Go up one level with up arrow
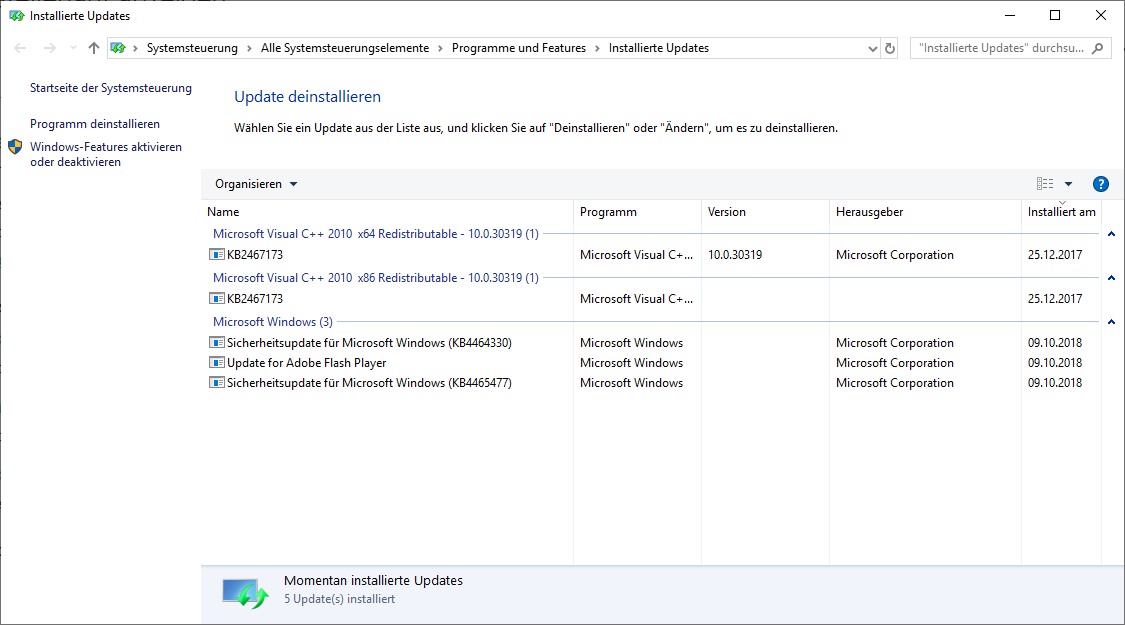 tap(94, 48)
